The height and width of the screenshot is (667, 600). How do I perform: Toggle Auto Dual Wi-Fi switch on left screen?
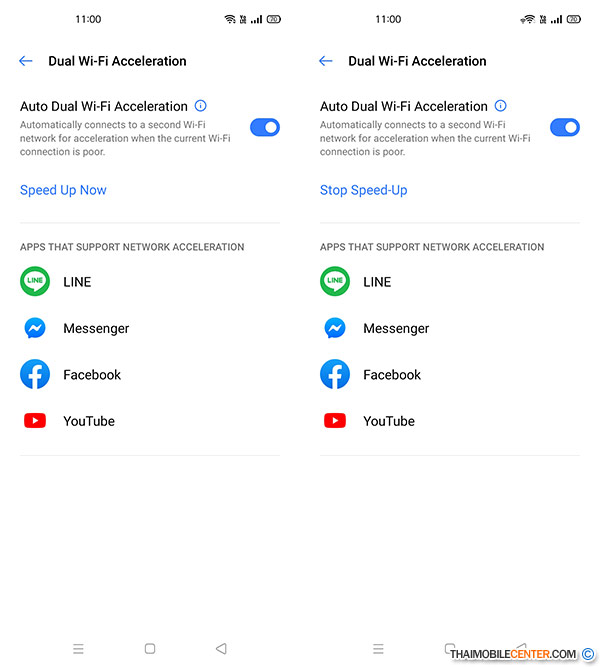265,127
